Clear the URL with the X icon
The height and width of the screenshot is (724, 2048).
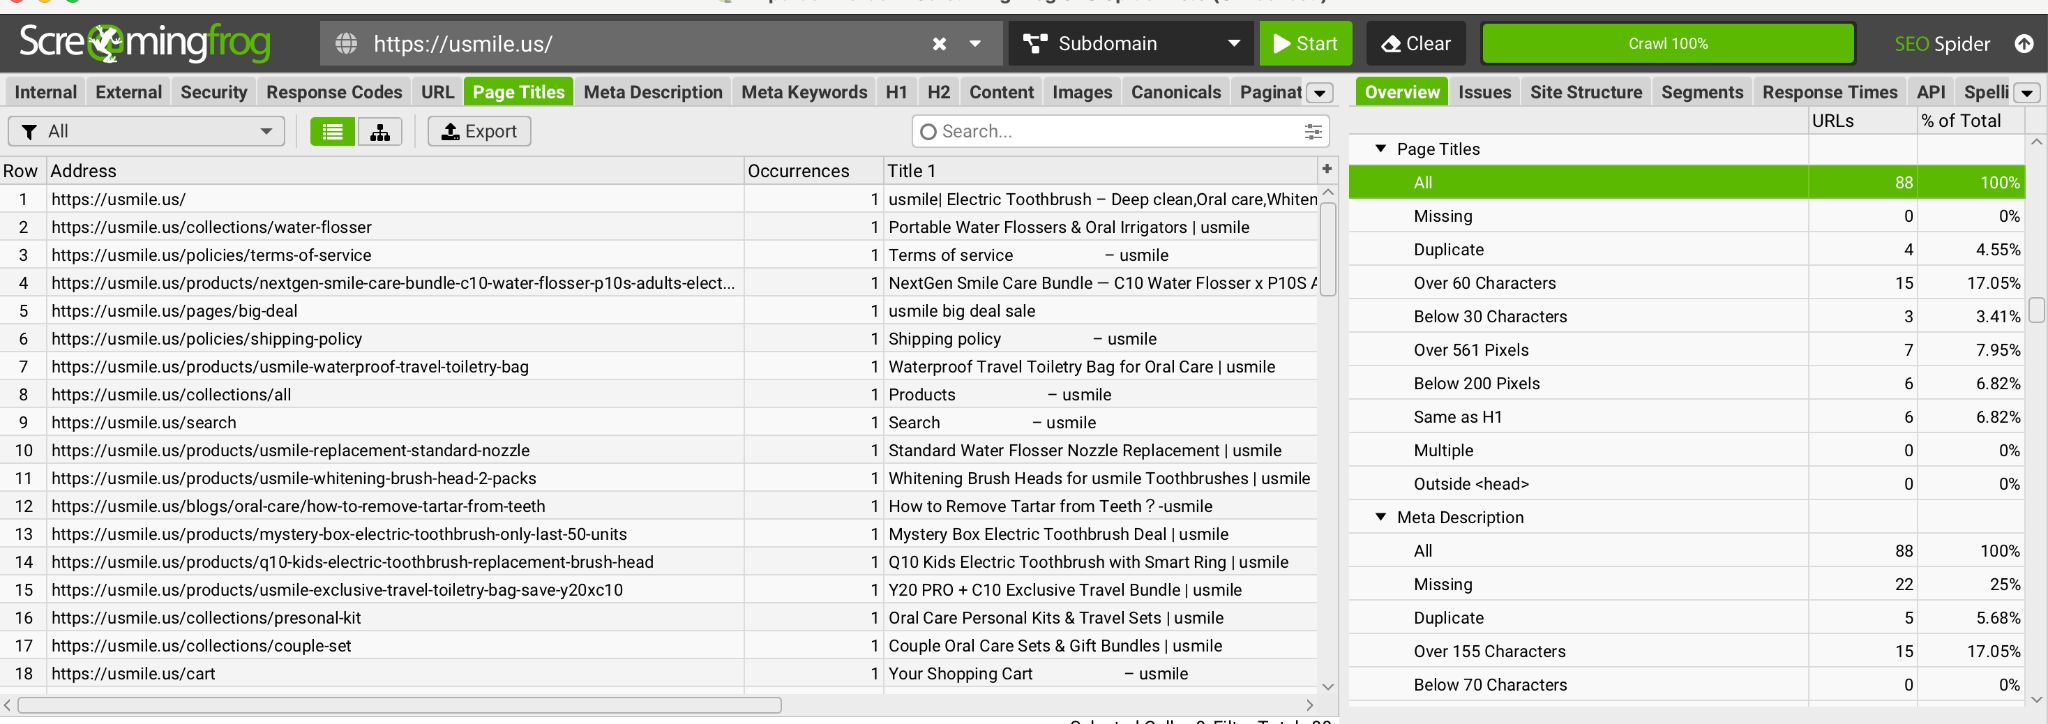tap(939, 44)
